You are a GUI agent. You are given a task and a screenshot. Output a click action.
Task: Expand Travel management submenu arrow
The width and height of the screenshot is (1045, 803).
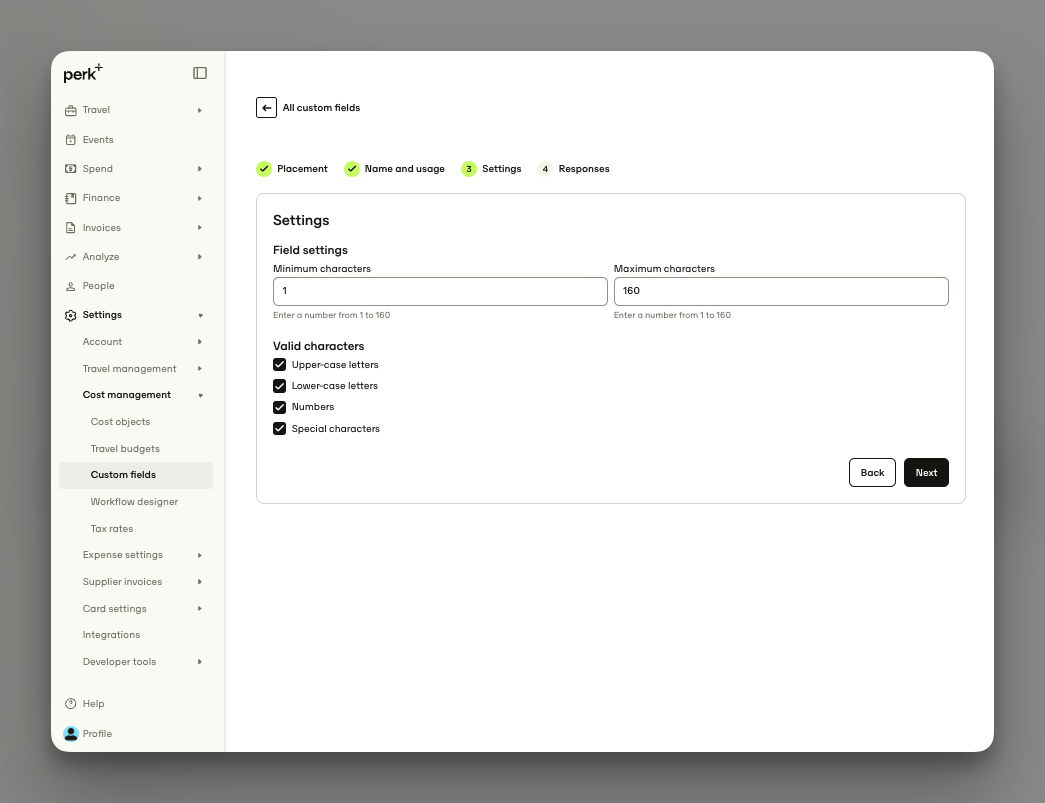200,369
